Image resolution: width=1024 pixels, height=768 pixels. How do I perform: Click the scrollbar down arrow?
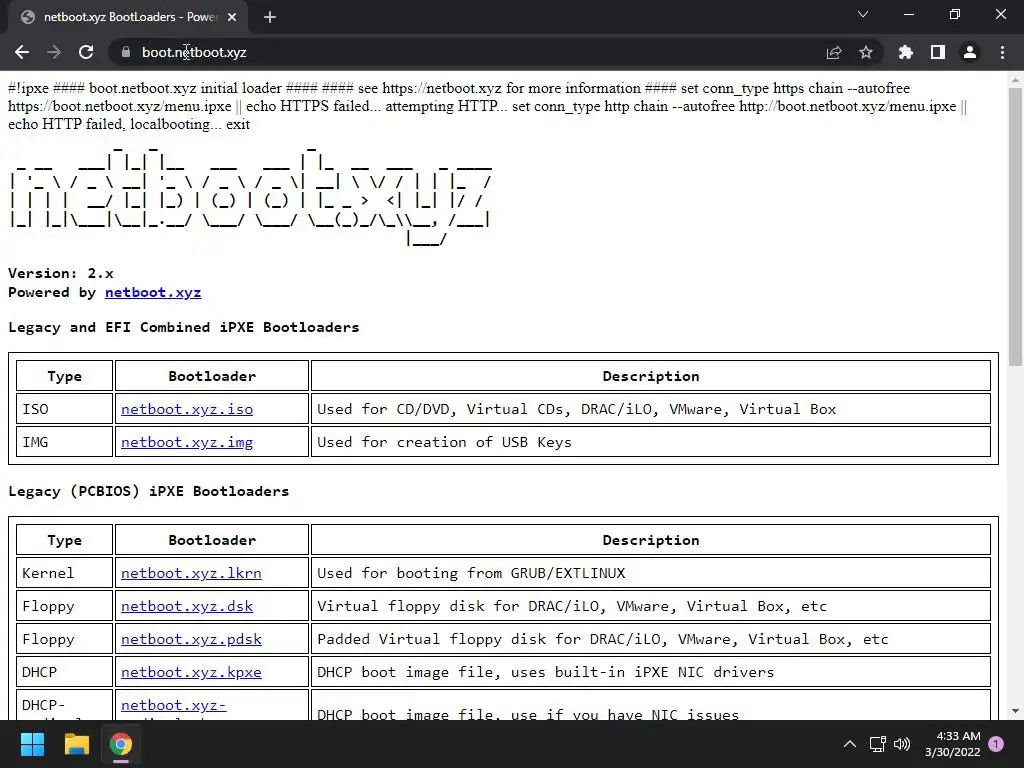(1015, 711)
